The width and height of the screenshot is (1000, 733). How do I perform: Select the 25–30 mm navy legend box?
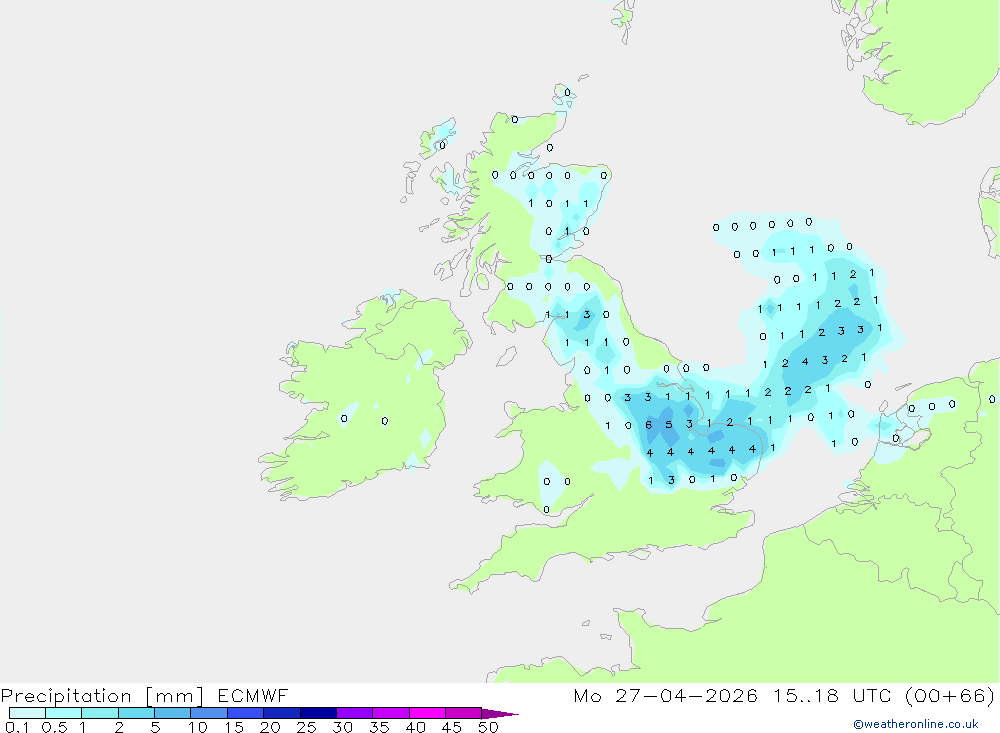[318, 713]
